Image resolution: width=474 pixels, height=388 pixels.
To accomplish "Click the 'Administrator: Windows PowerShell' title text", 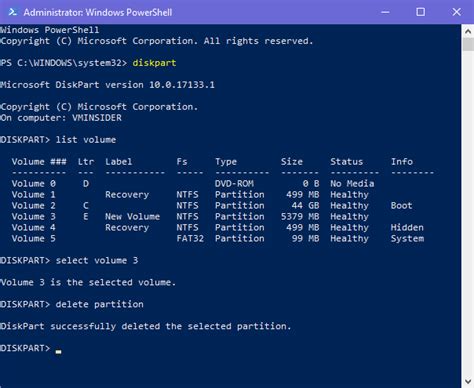I will point(98,13).
